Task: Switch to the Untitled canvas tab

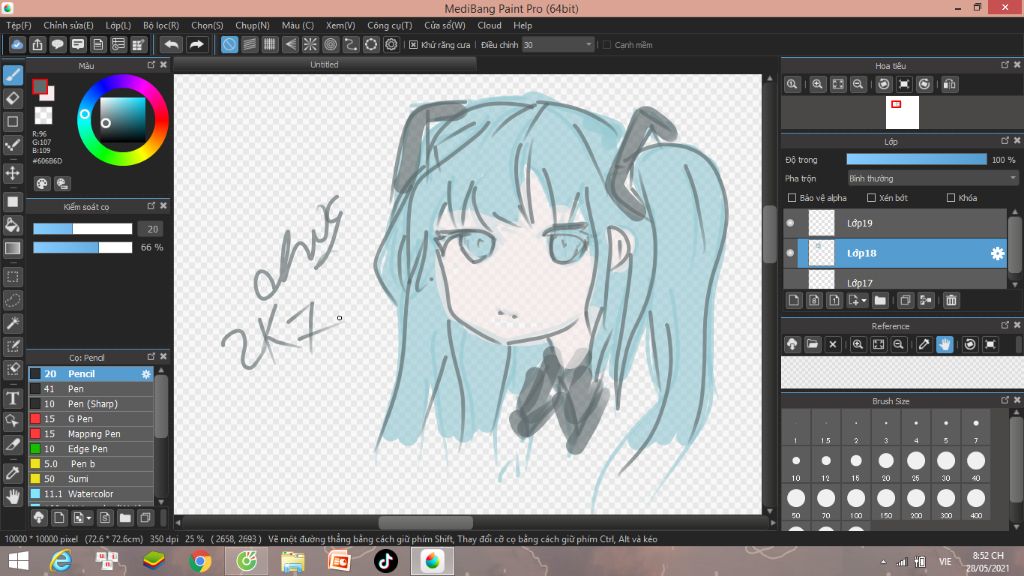Action: coord(325,65)
